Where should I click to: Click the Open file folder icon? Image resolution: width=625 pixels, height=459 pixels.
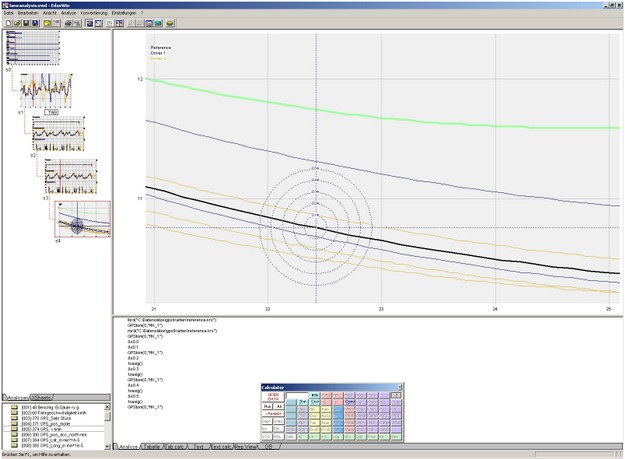(x=15, y=21)
